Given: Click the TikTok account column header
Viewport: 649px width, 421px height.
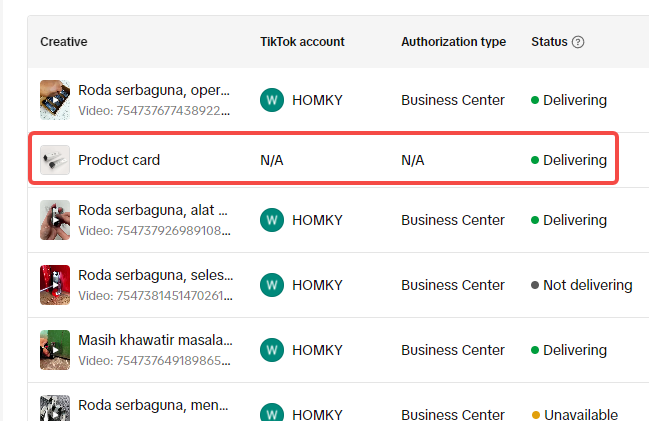Looking at the screenshot, I should 302,42.
